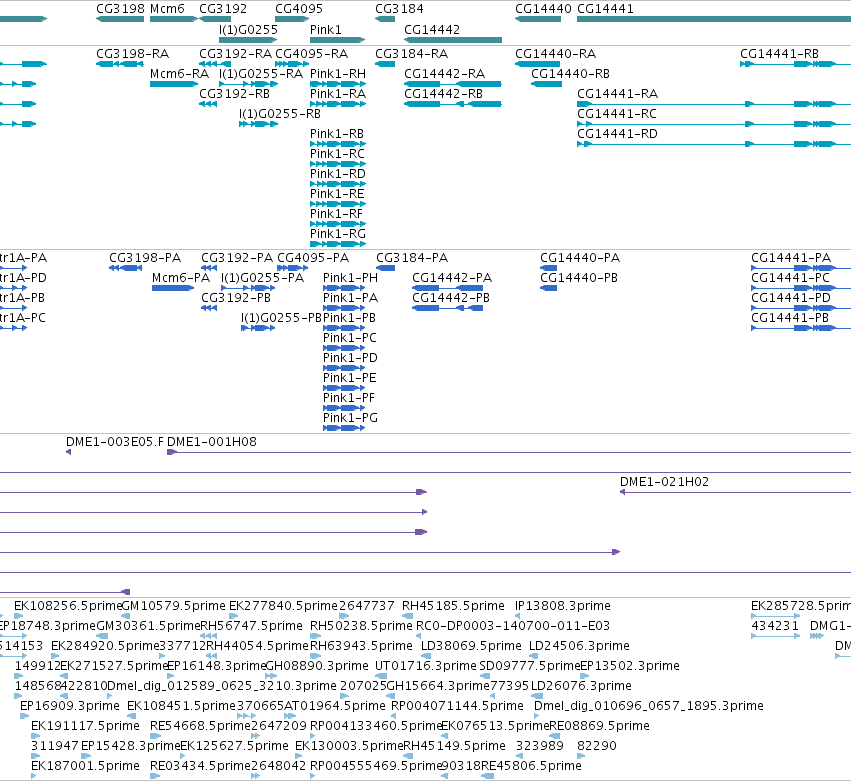
Task: Select transcript Mcm6-RA label
Action: tap(179, 73)
